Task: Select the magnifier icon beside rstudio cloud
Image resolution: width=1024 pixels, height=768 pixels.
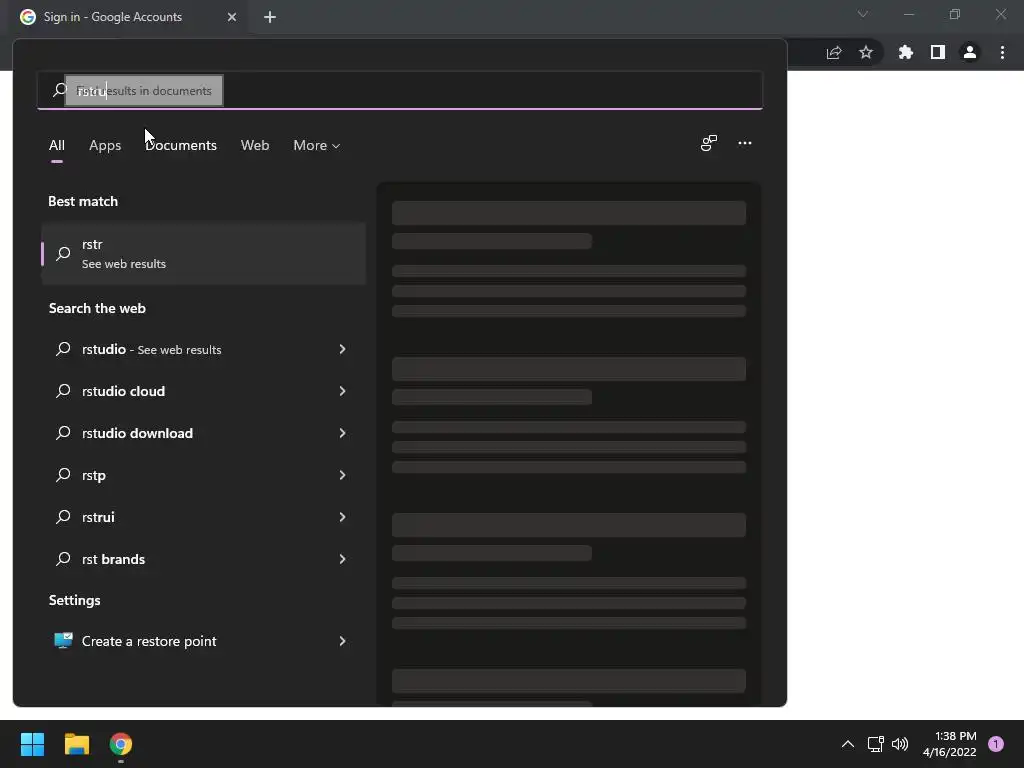Action: tap(63, 391)
